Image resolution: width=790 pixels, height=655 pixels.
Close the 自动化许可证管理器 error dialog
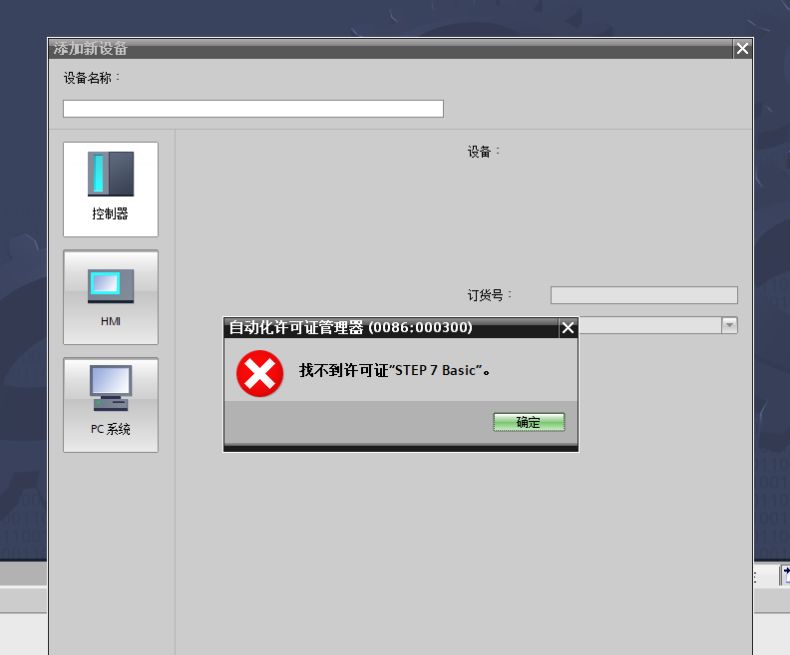point(568,328)
